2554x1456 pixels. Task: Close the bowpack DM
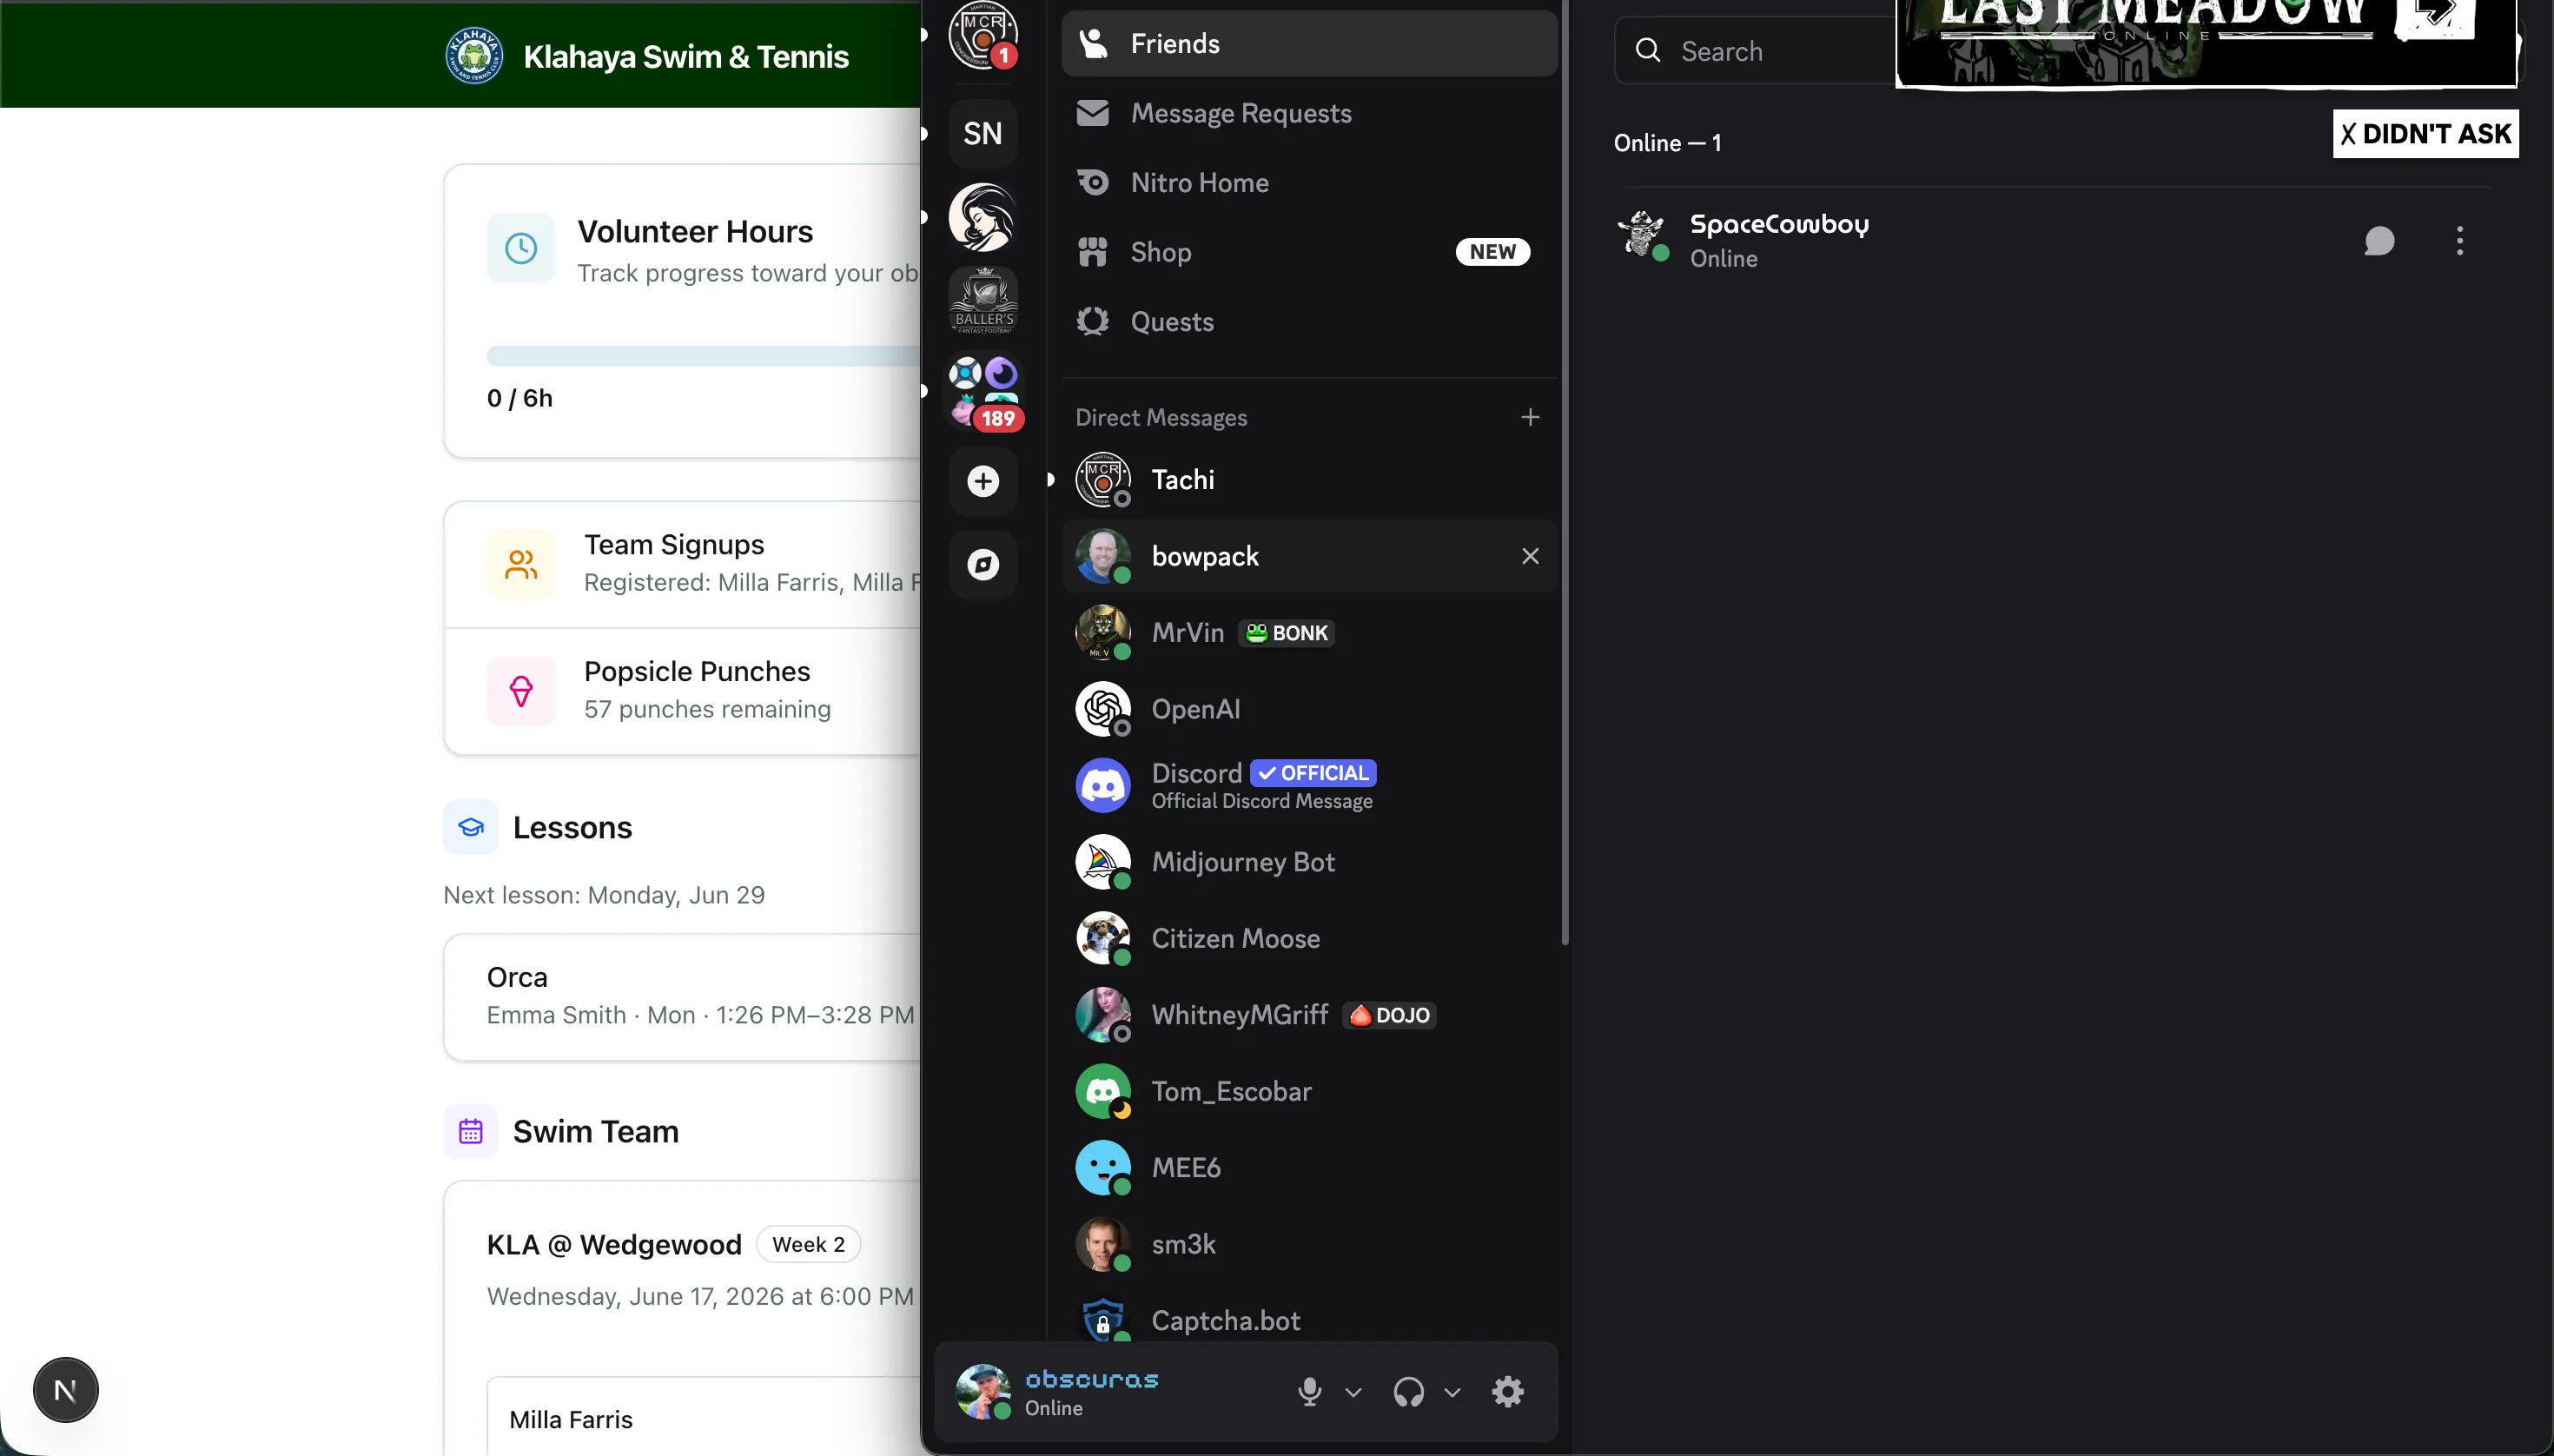[1529, 556]
